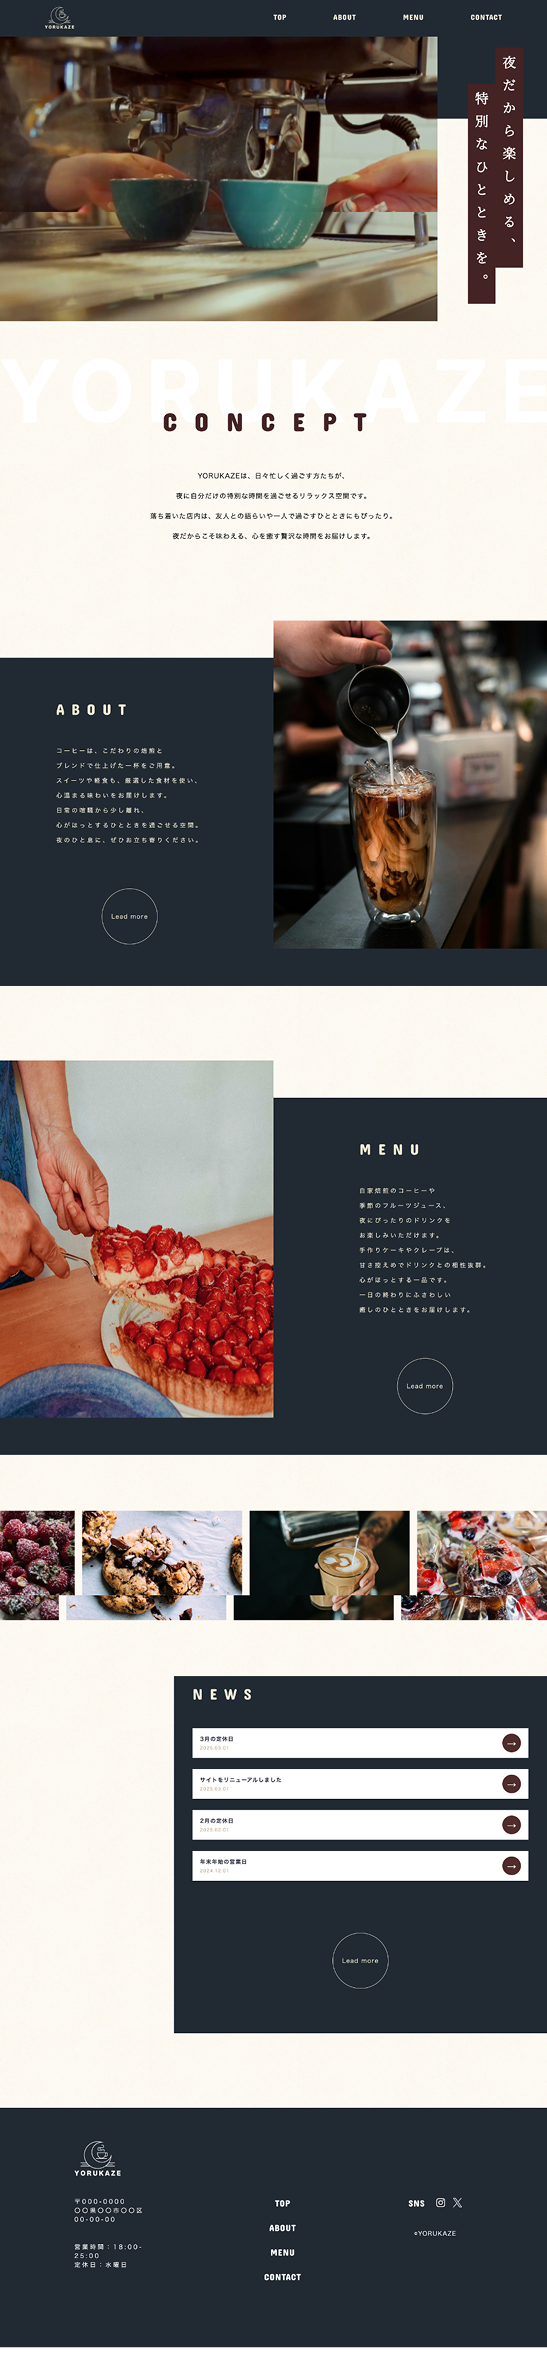Image resolution: width=547 pixels, height=2369 pixels.
Task: Click arrow icon beside 年末年始の営業日 news
Action: coord(511,1866)
